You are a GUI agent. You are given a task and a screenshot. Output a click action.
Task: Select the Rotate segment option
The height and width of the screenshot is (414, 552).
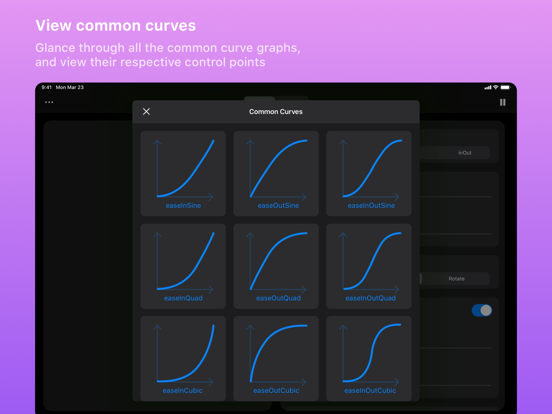[456, 278]
